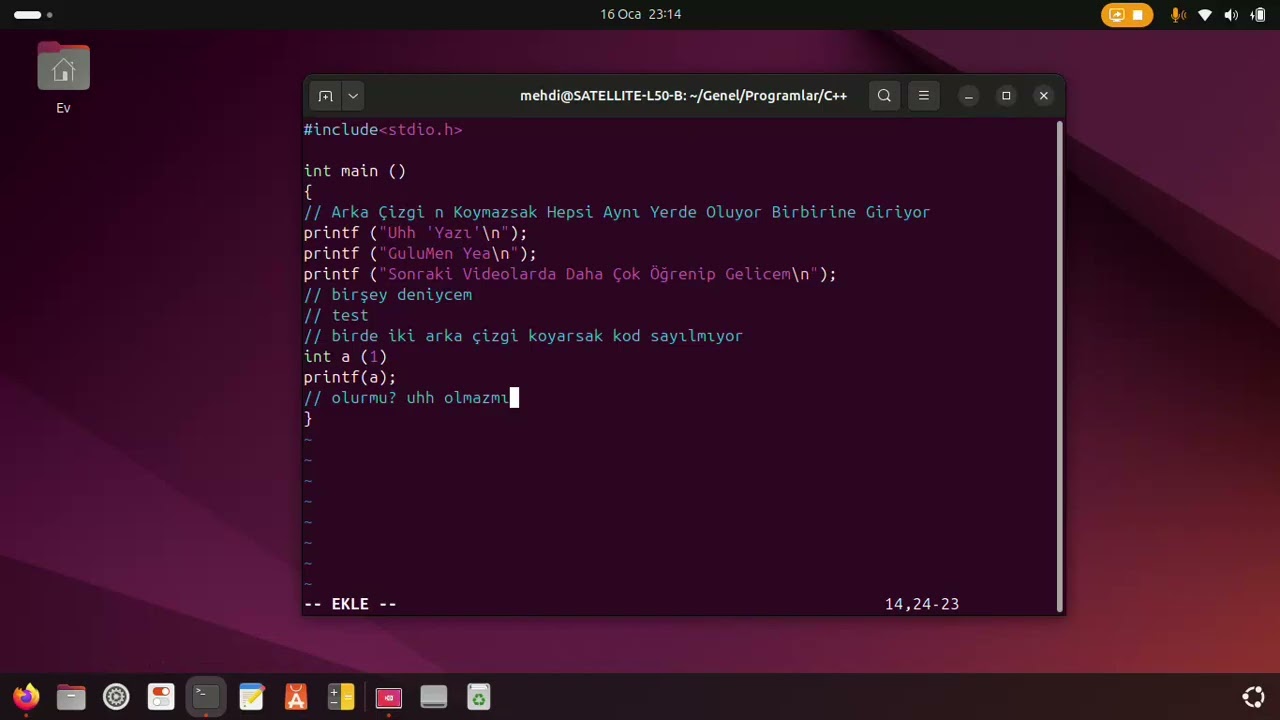Screen dimensions: 1280x720
Task: Switch to Terminal in the dock
Action: coord(206,697)
